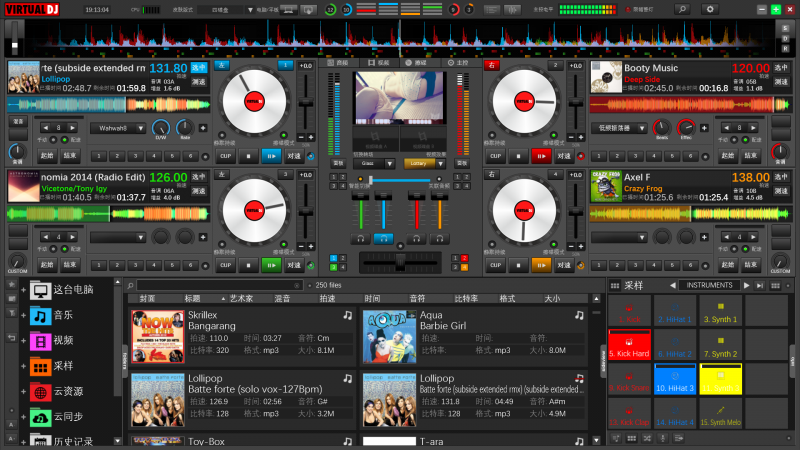Toggle headphone cue under the green channel fader
Viewport: 800px width, 450px height.
tap(360, 238)
